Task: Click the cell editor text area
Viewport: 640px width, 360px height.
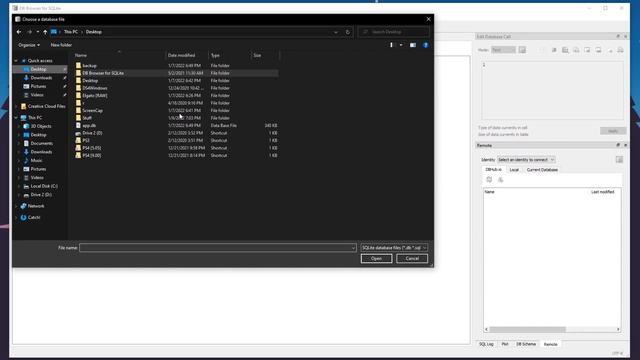Action: coord(552,90)
